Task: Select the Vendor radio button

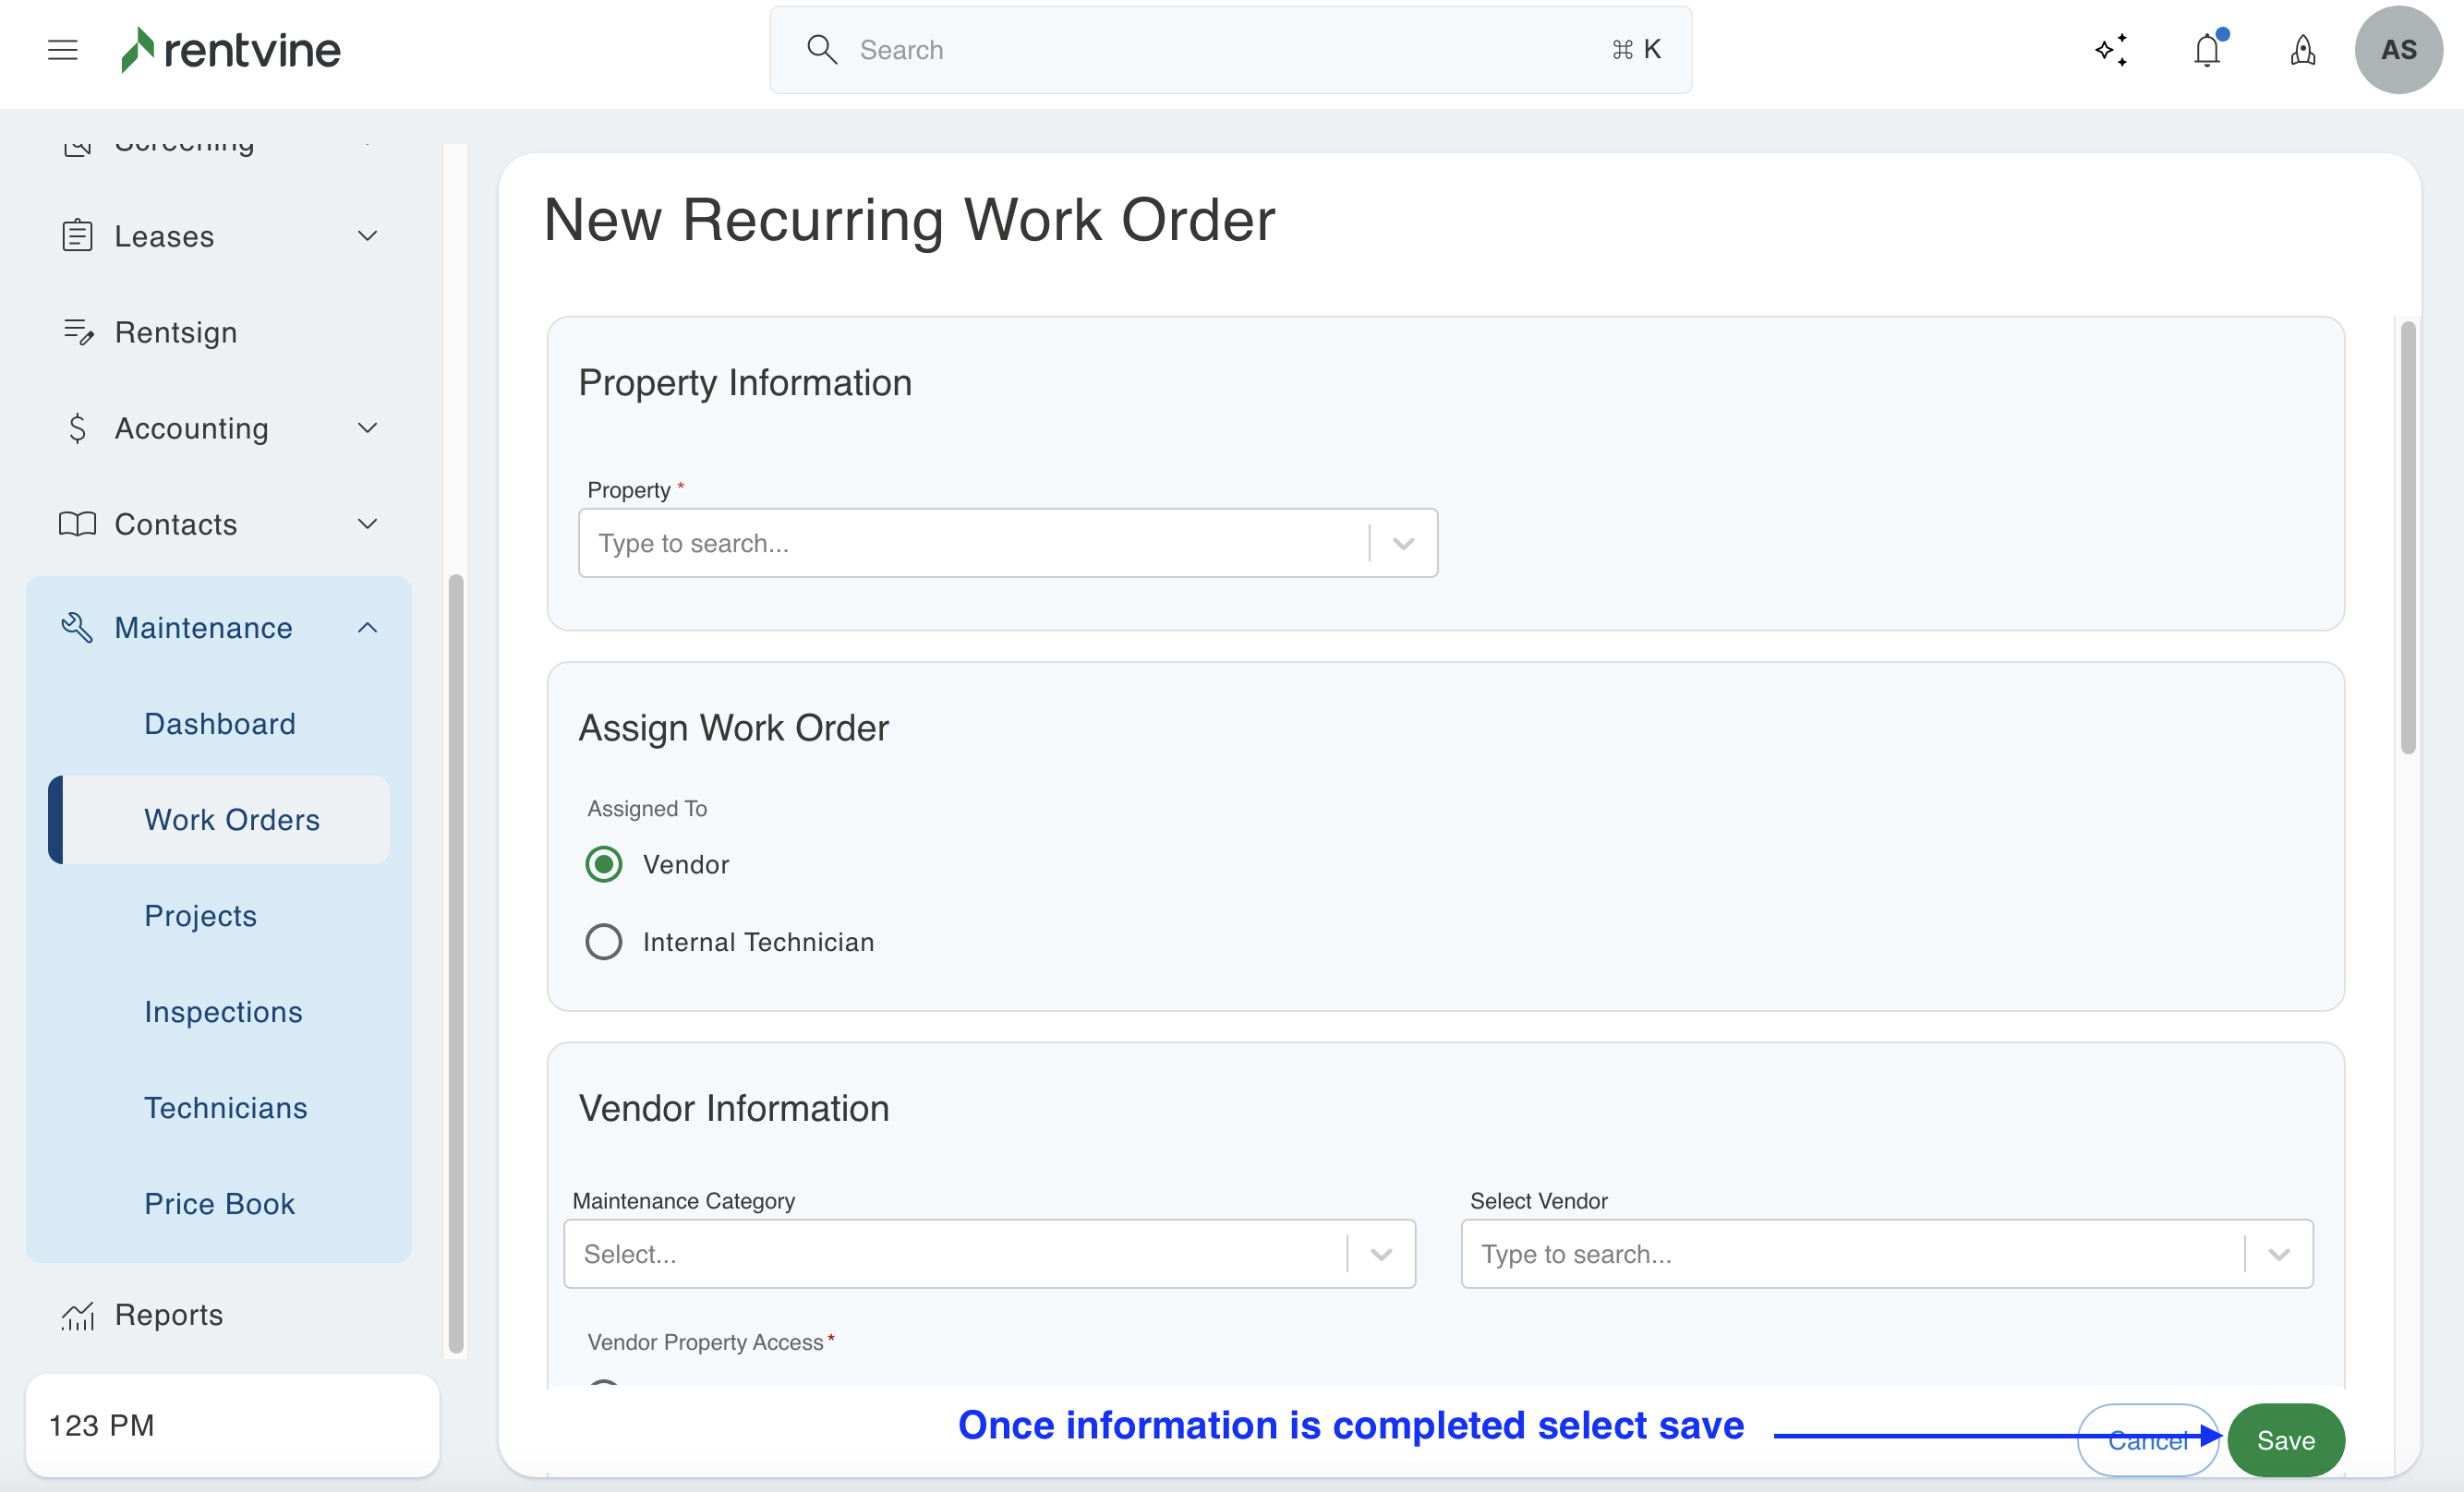Action: (x=604, y=864)
